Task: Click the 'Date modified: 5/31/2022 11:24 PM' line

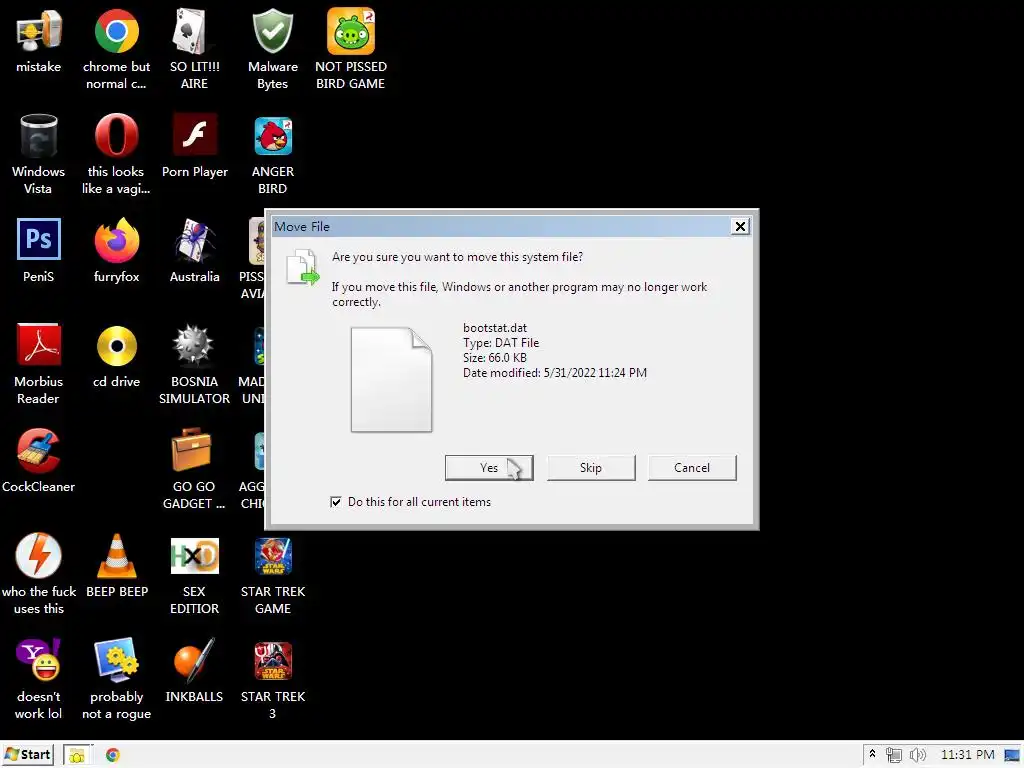Action: click(x=554, y=373)
